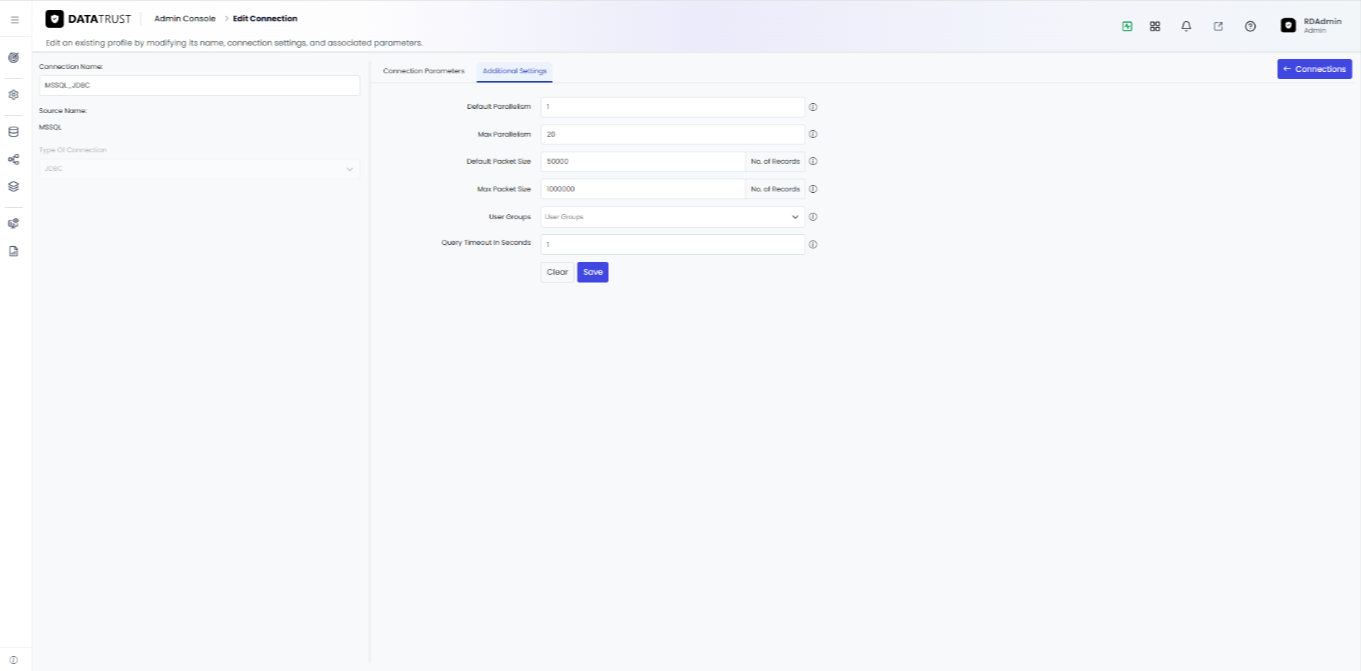This screenshot has width=1361, height=671.
Task: Open the document report icon in the sidebar
Action: pos(14,251)
